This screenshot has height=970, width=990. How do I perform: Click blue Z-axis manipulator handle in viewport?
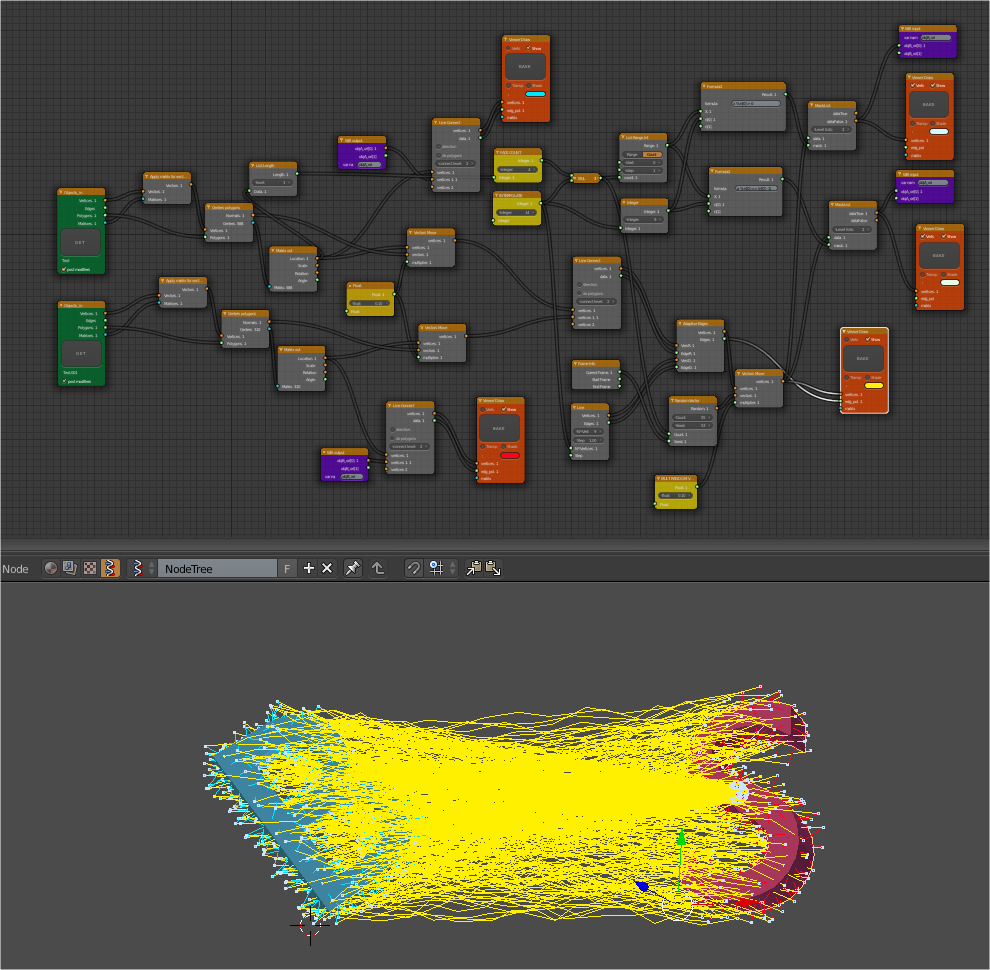(642, 886)
